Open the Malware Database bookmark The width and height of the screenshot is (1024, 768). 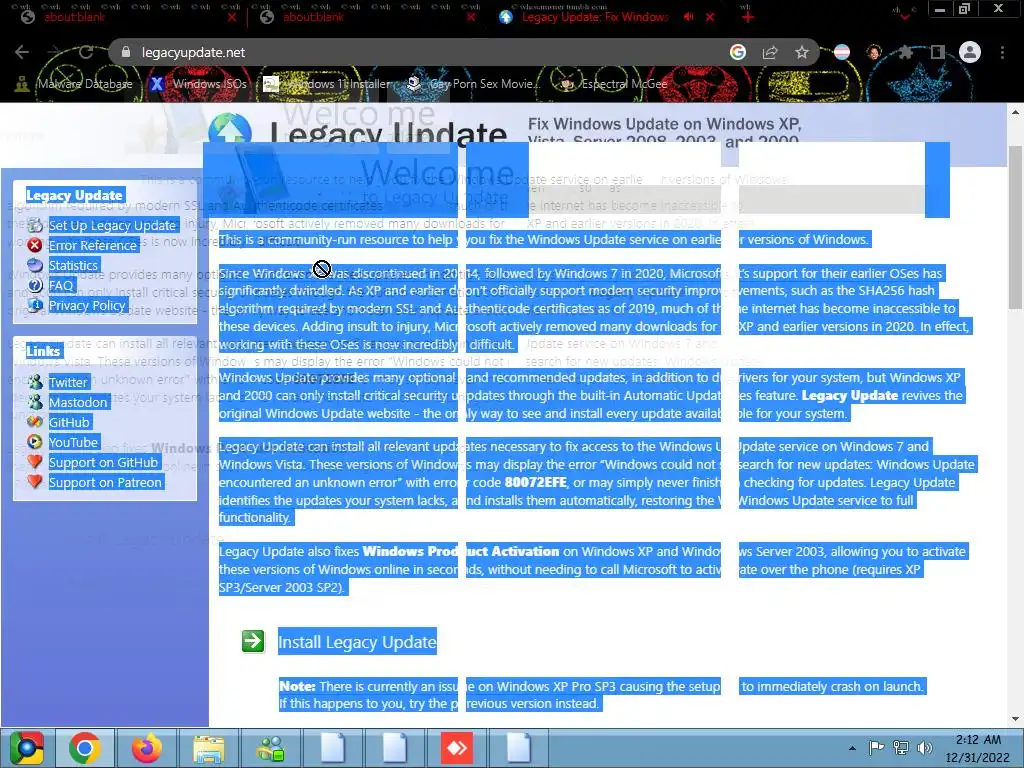tap(74, 84)
